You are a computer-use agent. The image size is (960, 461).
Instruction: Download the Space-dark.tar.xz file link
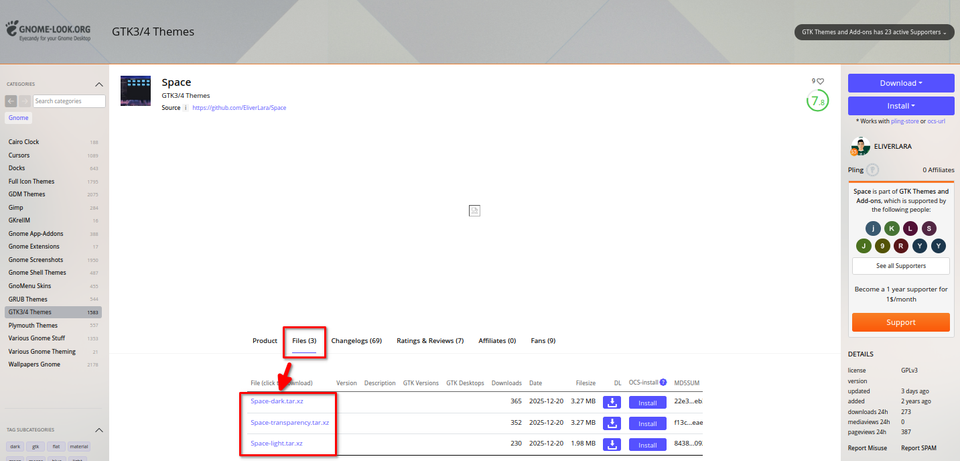pos(277,402)
